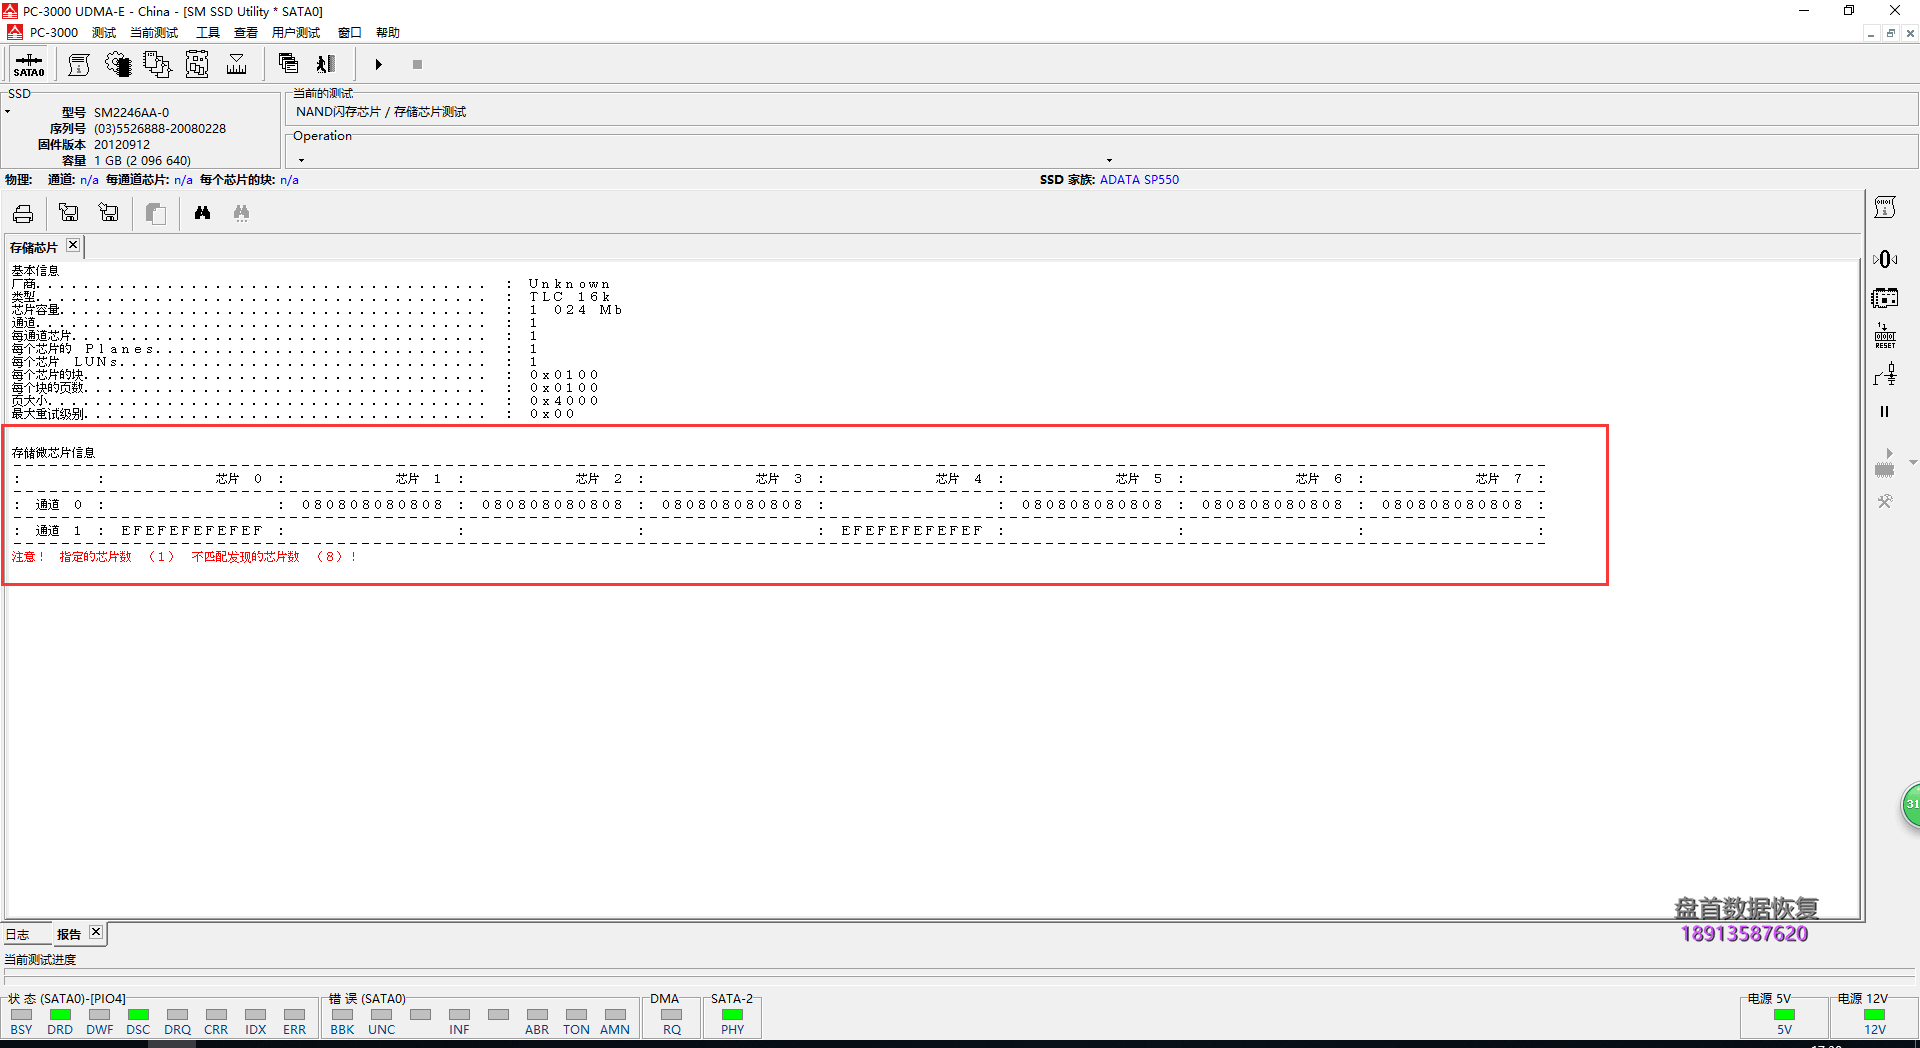Screen dimensions: 1920x1048
Task: Click the pause icon in sidebar
Action: coord(1885,411)
